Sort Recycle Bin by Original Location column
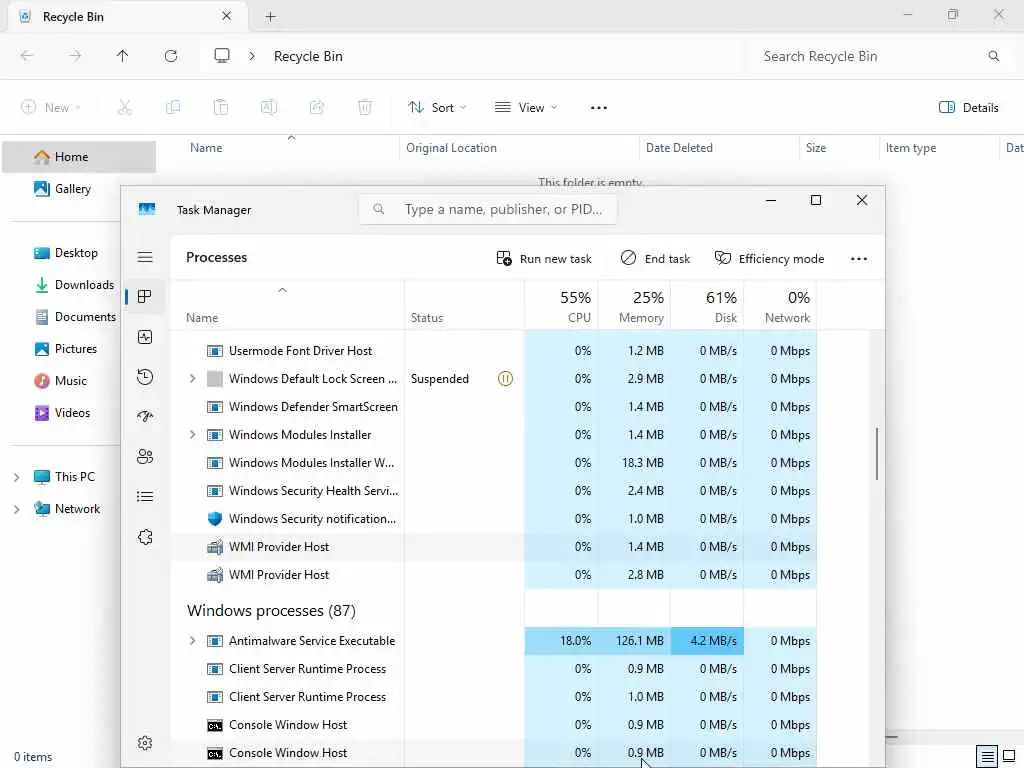The image size is (1024, 768). click(x=519, y=148)
